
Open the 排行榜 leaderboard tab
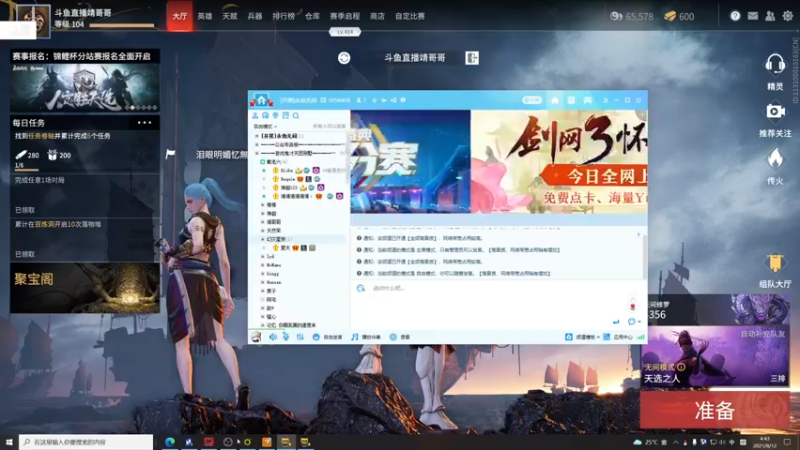pyautogui.click(x=284, y=16)
